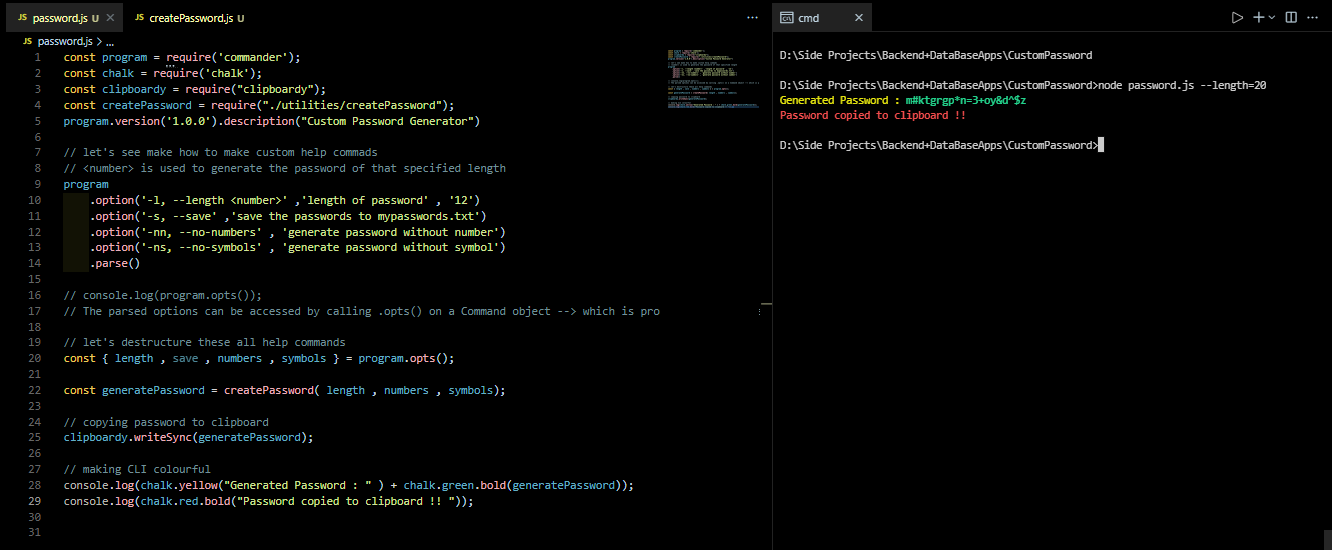Image resolution: width=1332 pixels, height=550 pixels.
Task: Click clipboardy.writeSync on line 25
Action: click(127, 437)
